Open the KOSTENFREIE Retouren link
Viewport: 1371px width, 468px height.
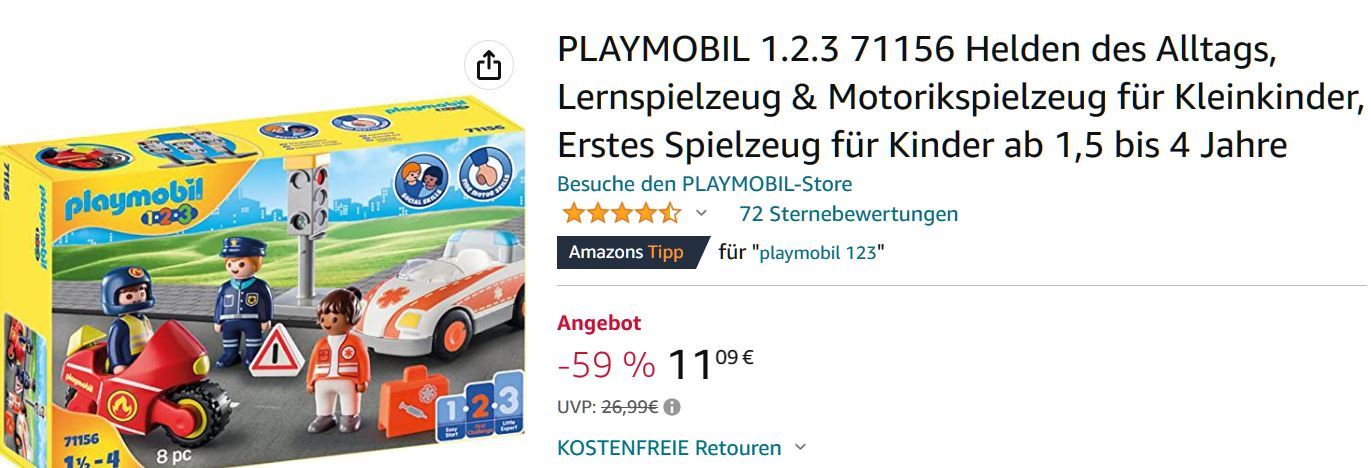tap(669, 447)
